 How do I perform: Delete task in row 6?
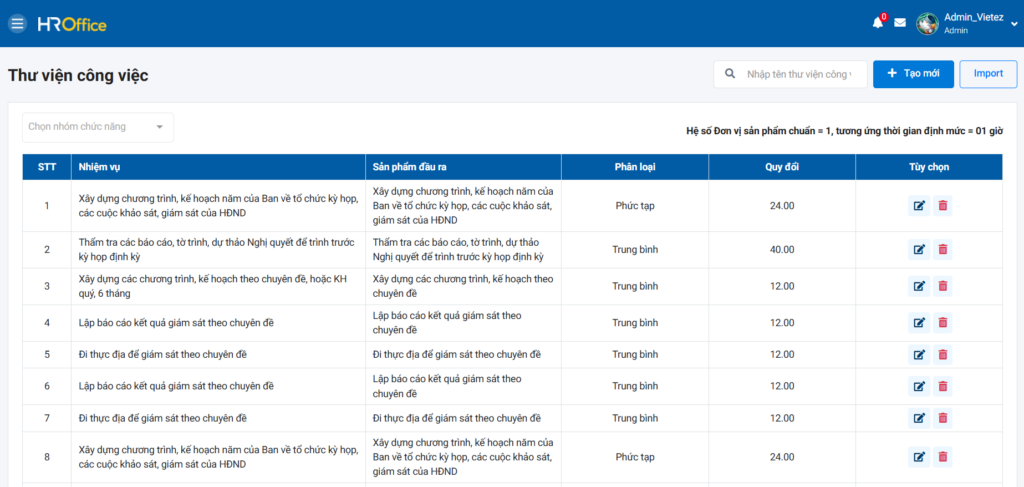tap(943, 386)
